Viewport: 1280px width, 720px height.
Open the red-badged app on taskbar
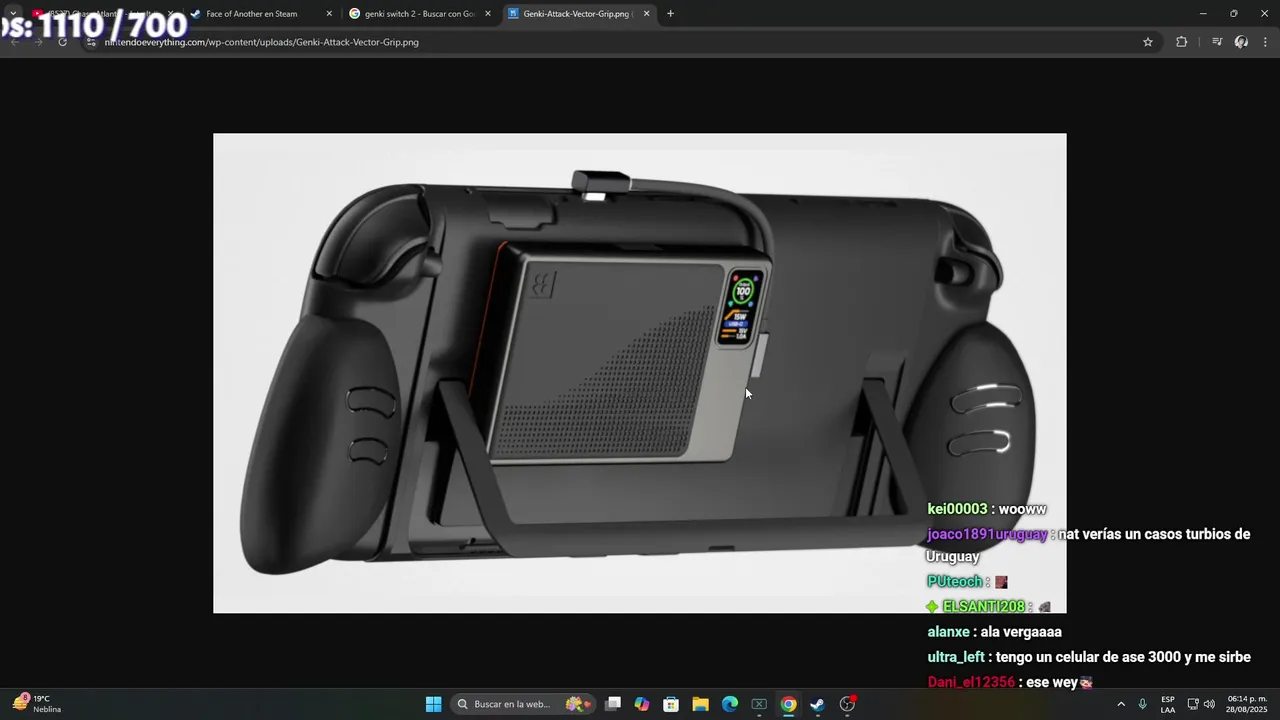coord(848,704)
